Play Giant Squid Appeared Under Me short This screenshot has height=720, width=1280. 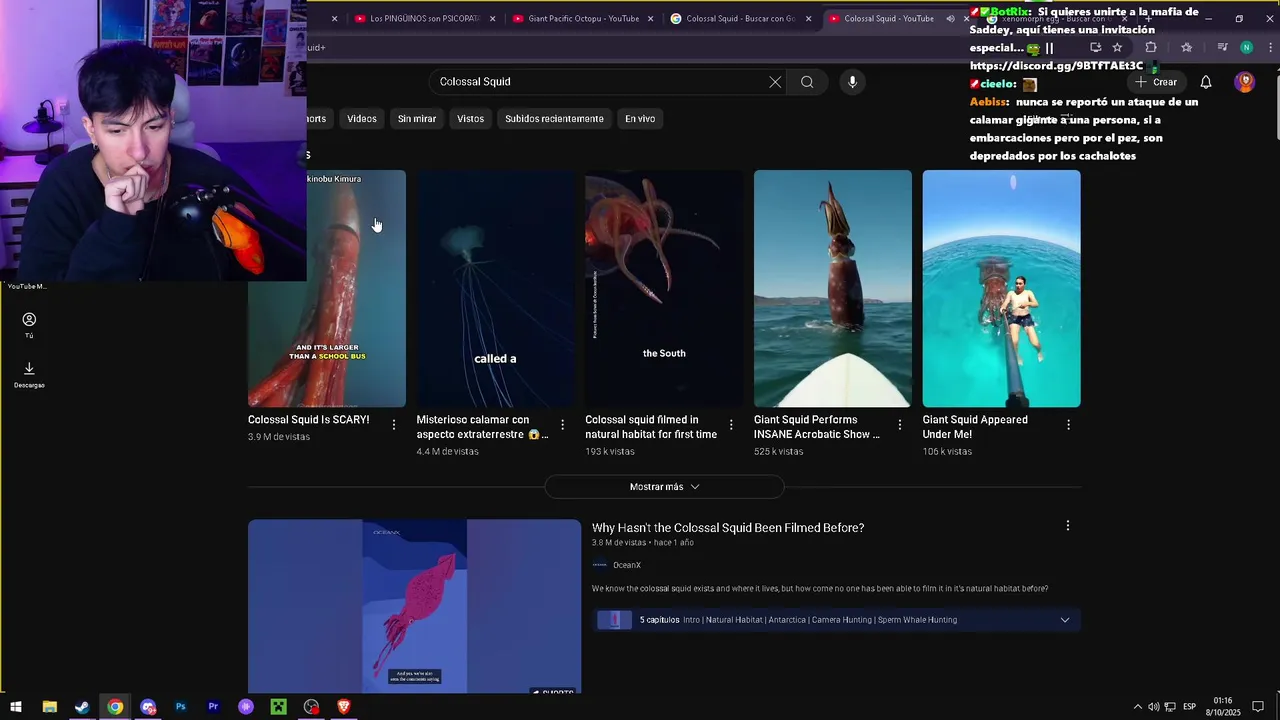click(x=1001, y=289)
